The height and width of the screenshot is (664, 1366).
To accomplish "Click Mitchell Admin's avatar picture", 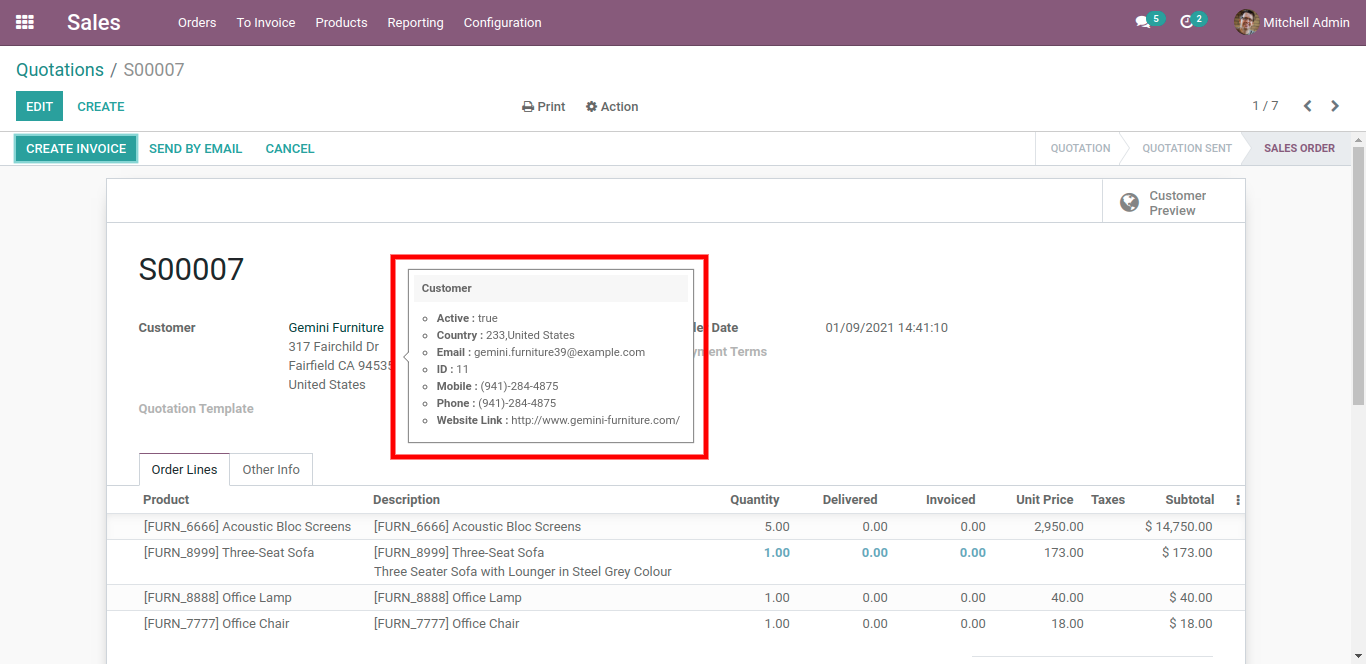I will [1246, 22].
